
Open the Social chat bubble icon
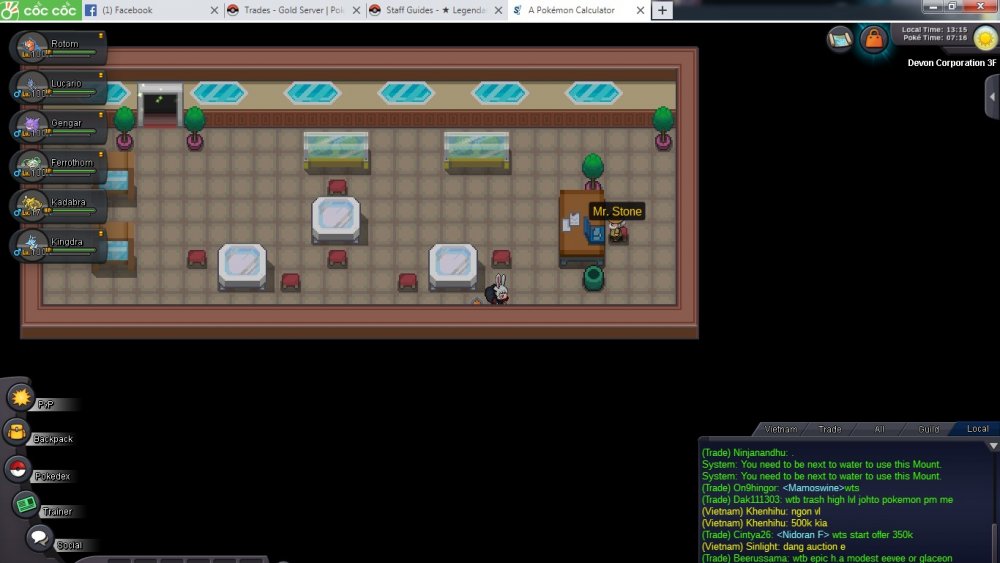click(39, 538)
